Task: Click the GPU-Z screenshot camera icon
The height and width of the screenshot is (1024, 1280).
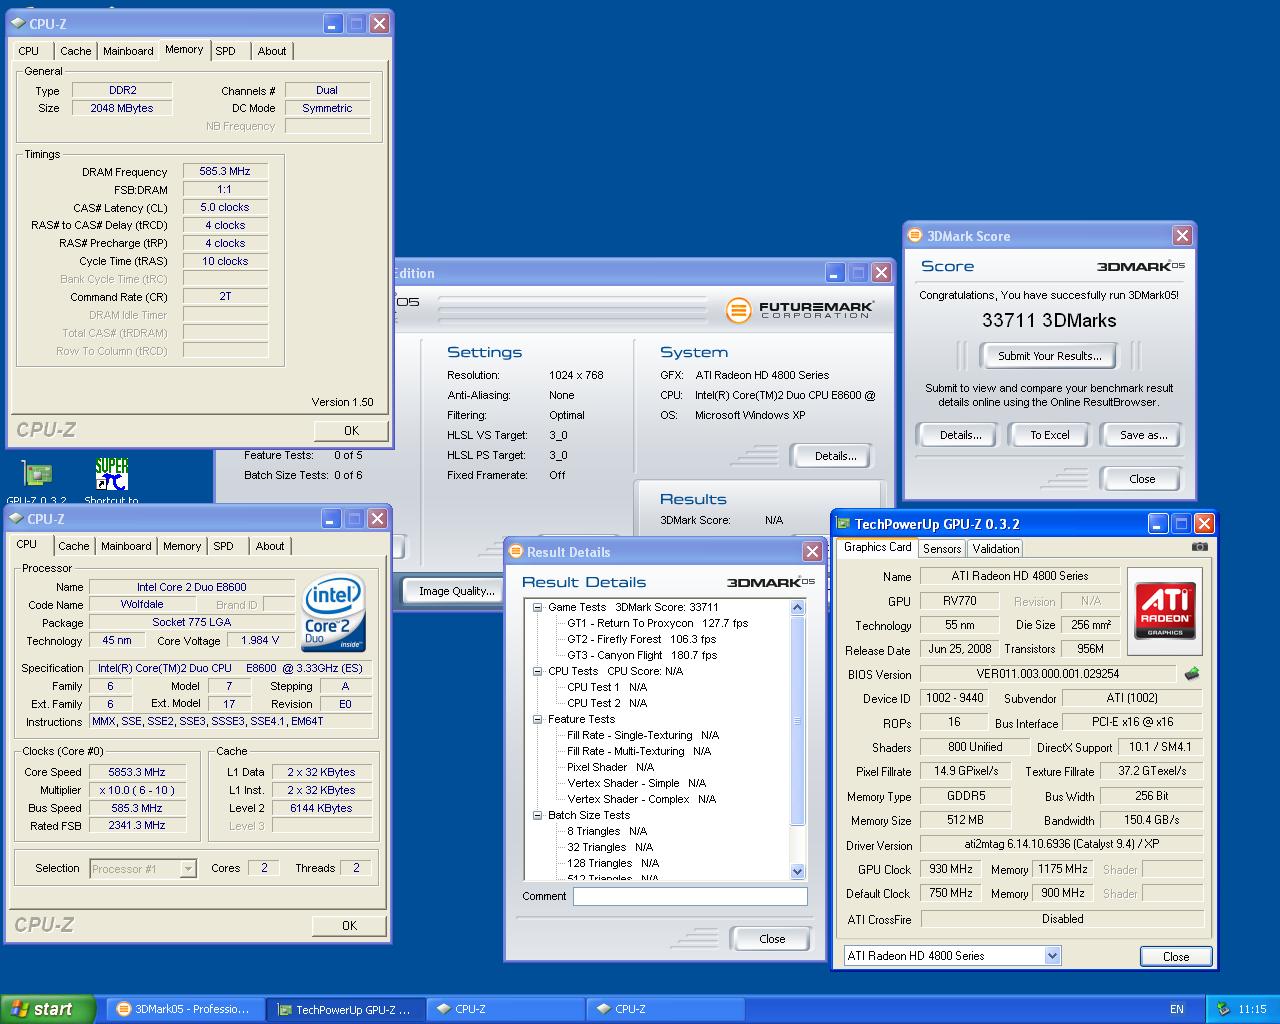Action: [1200, 547]
